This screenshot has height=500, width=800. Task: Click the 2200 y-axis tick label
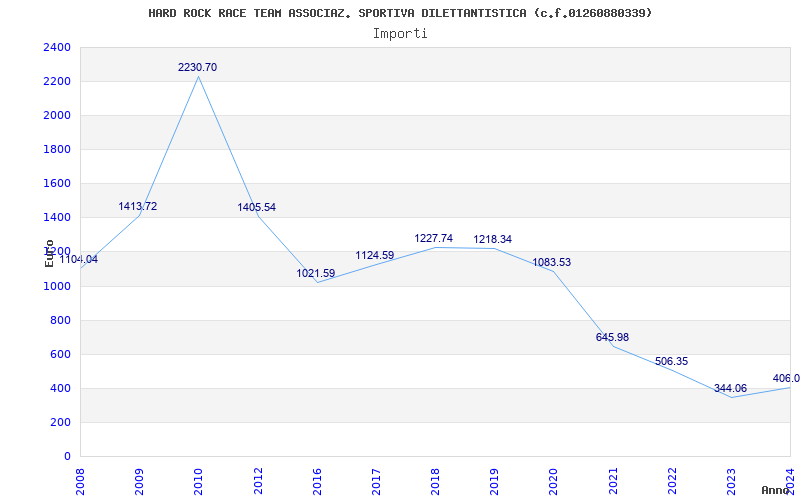(x=57, y=82)
